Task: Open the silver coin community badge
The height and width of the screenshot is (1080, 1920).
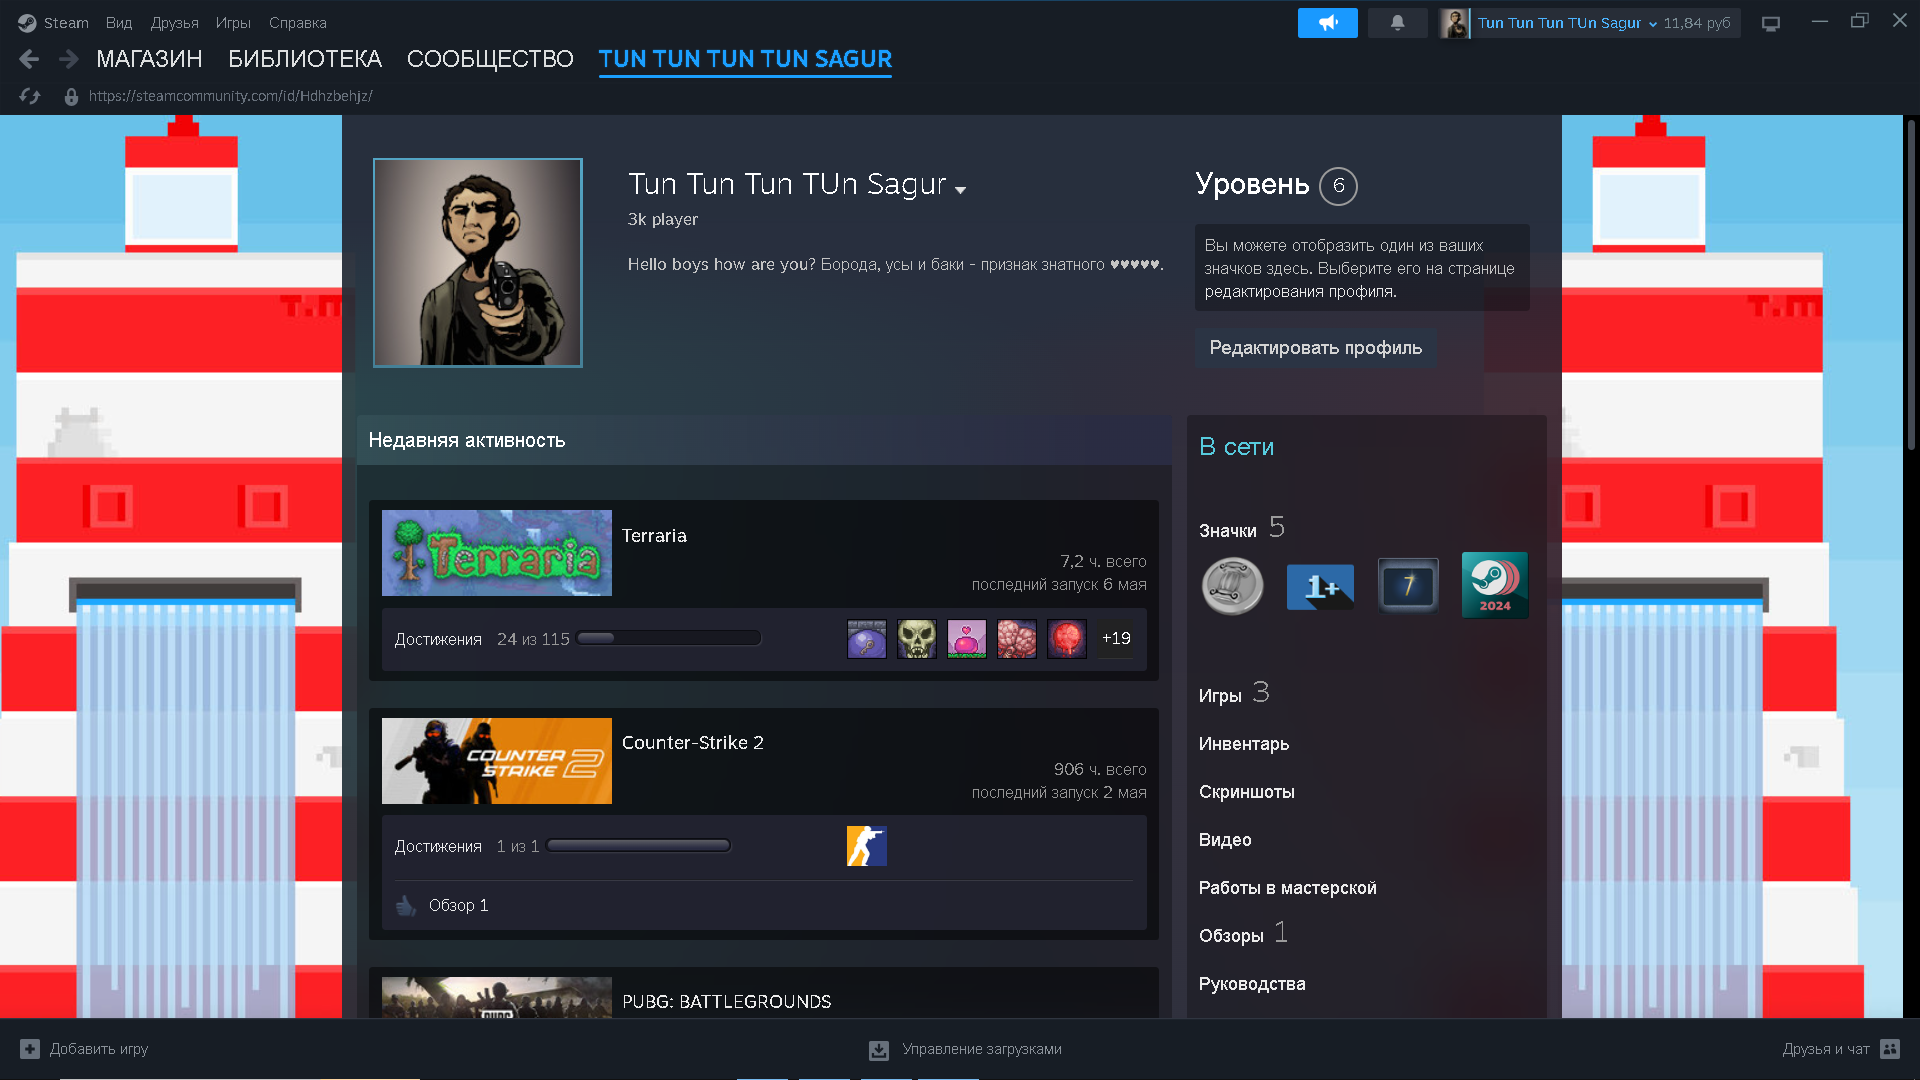Action: click(1232, 586)
